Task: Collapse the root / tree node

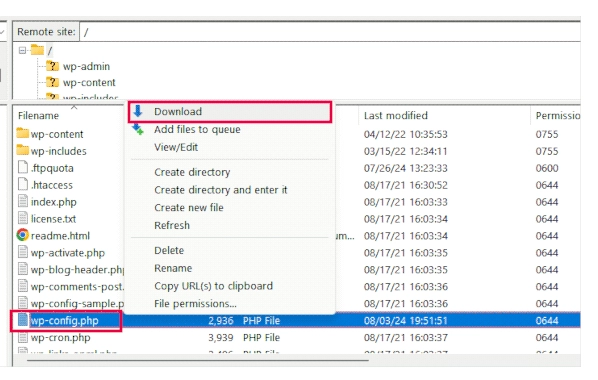Action: click(x=22, y=50)
